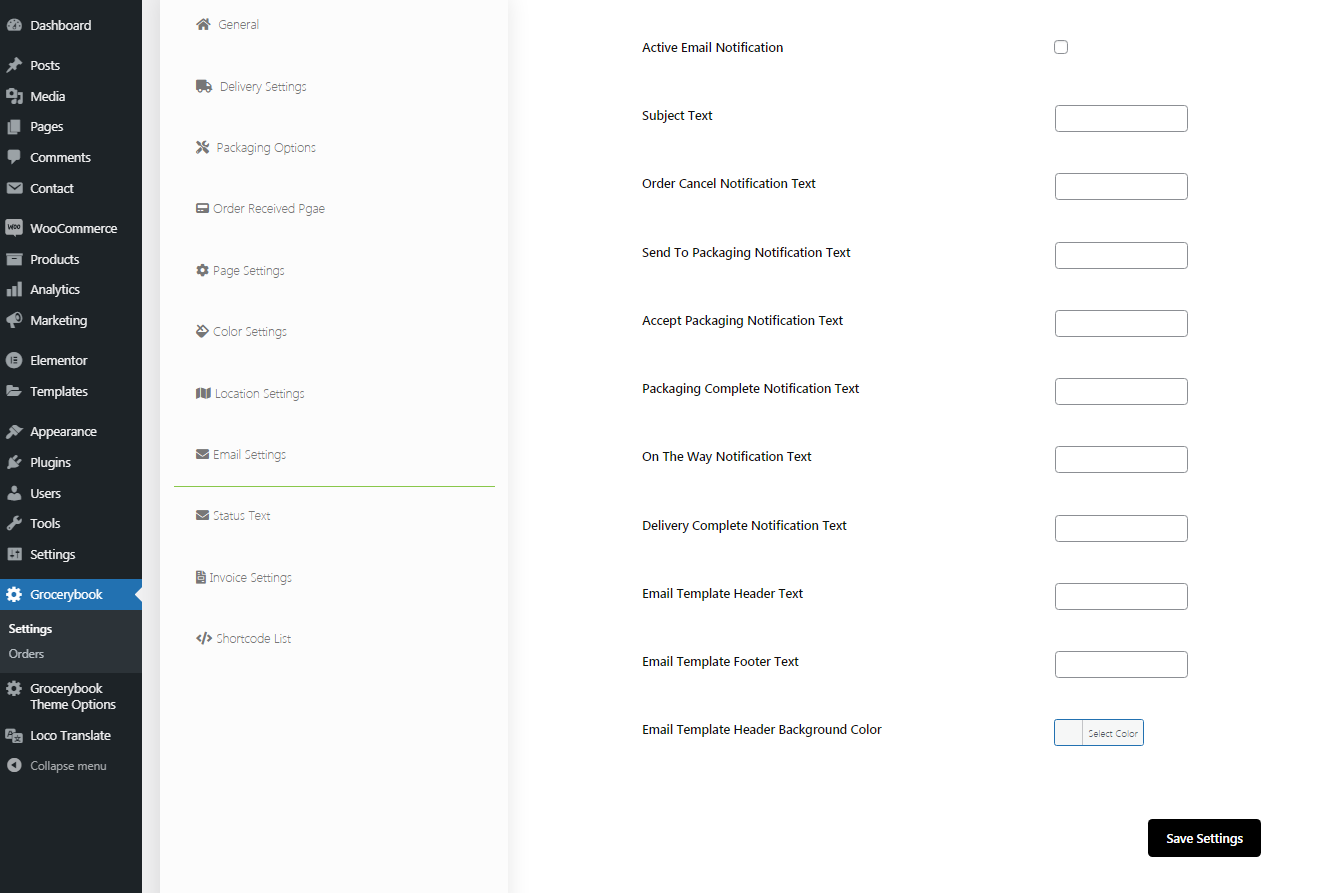Image resolution: width=1320 pixels, height=893 pixels.
Task: Click the WooCommerce logo icon in sidebar
Action: tap(14, 228)
